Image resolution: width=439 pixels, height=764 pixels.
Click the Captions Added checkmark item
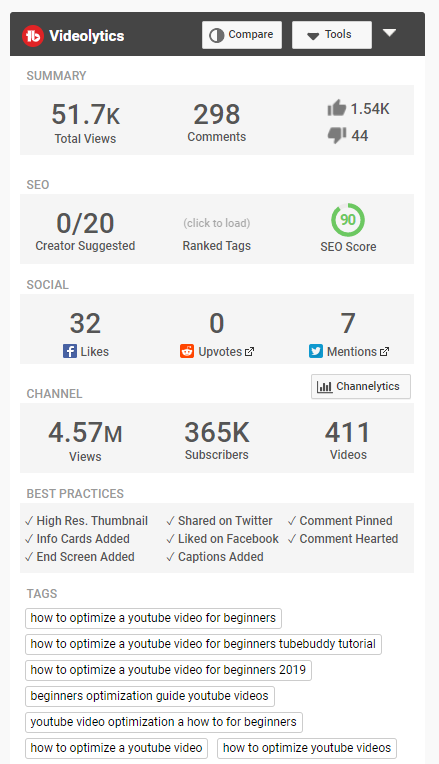click(x=215, y=556)
